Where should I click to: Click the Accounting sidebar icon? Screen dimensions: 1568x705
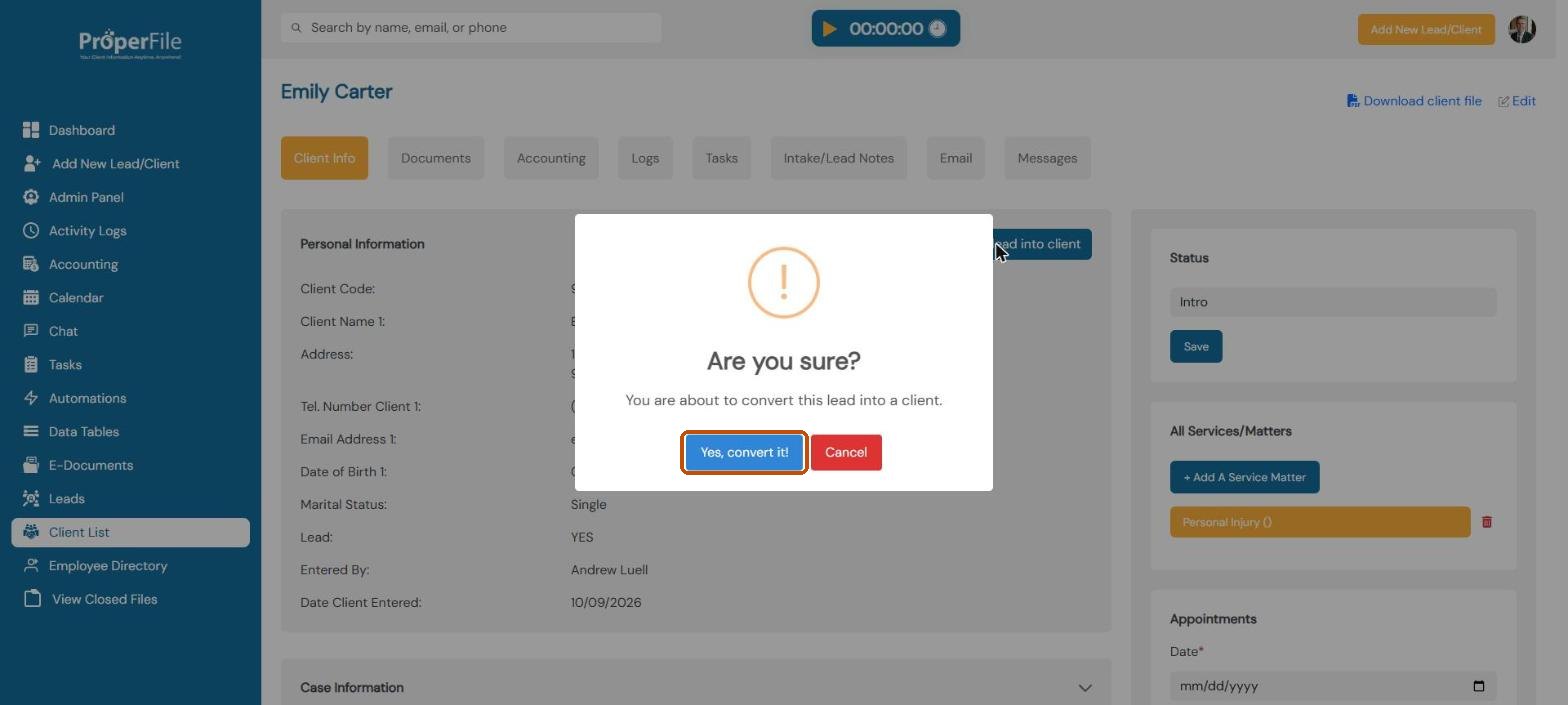(x=31, y=264)
